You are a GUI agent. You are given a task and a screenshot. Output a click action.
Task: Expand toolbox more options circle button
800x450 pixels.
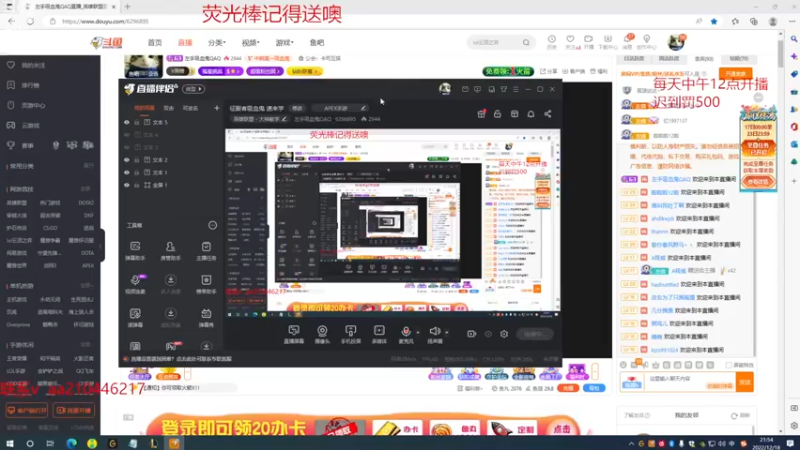212,225
